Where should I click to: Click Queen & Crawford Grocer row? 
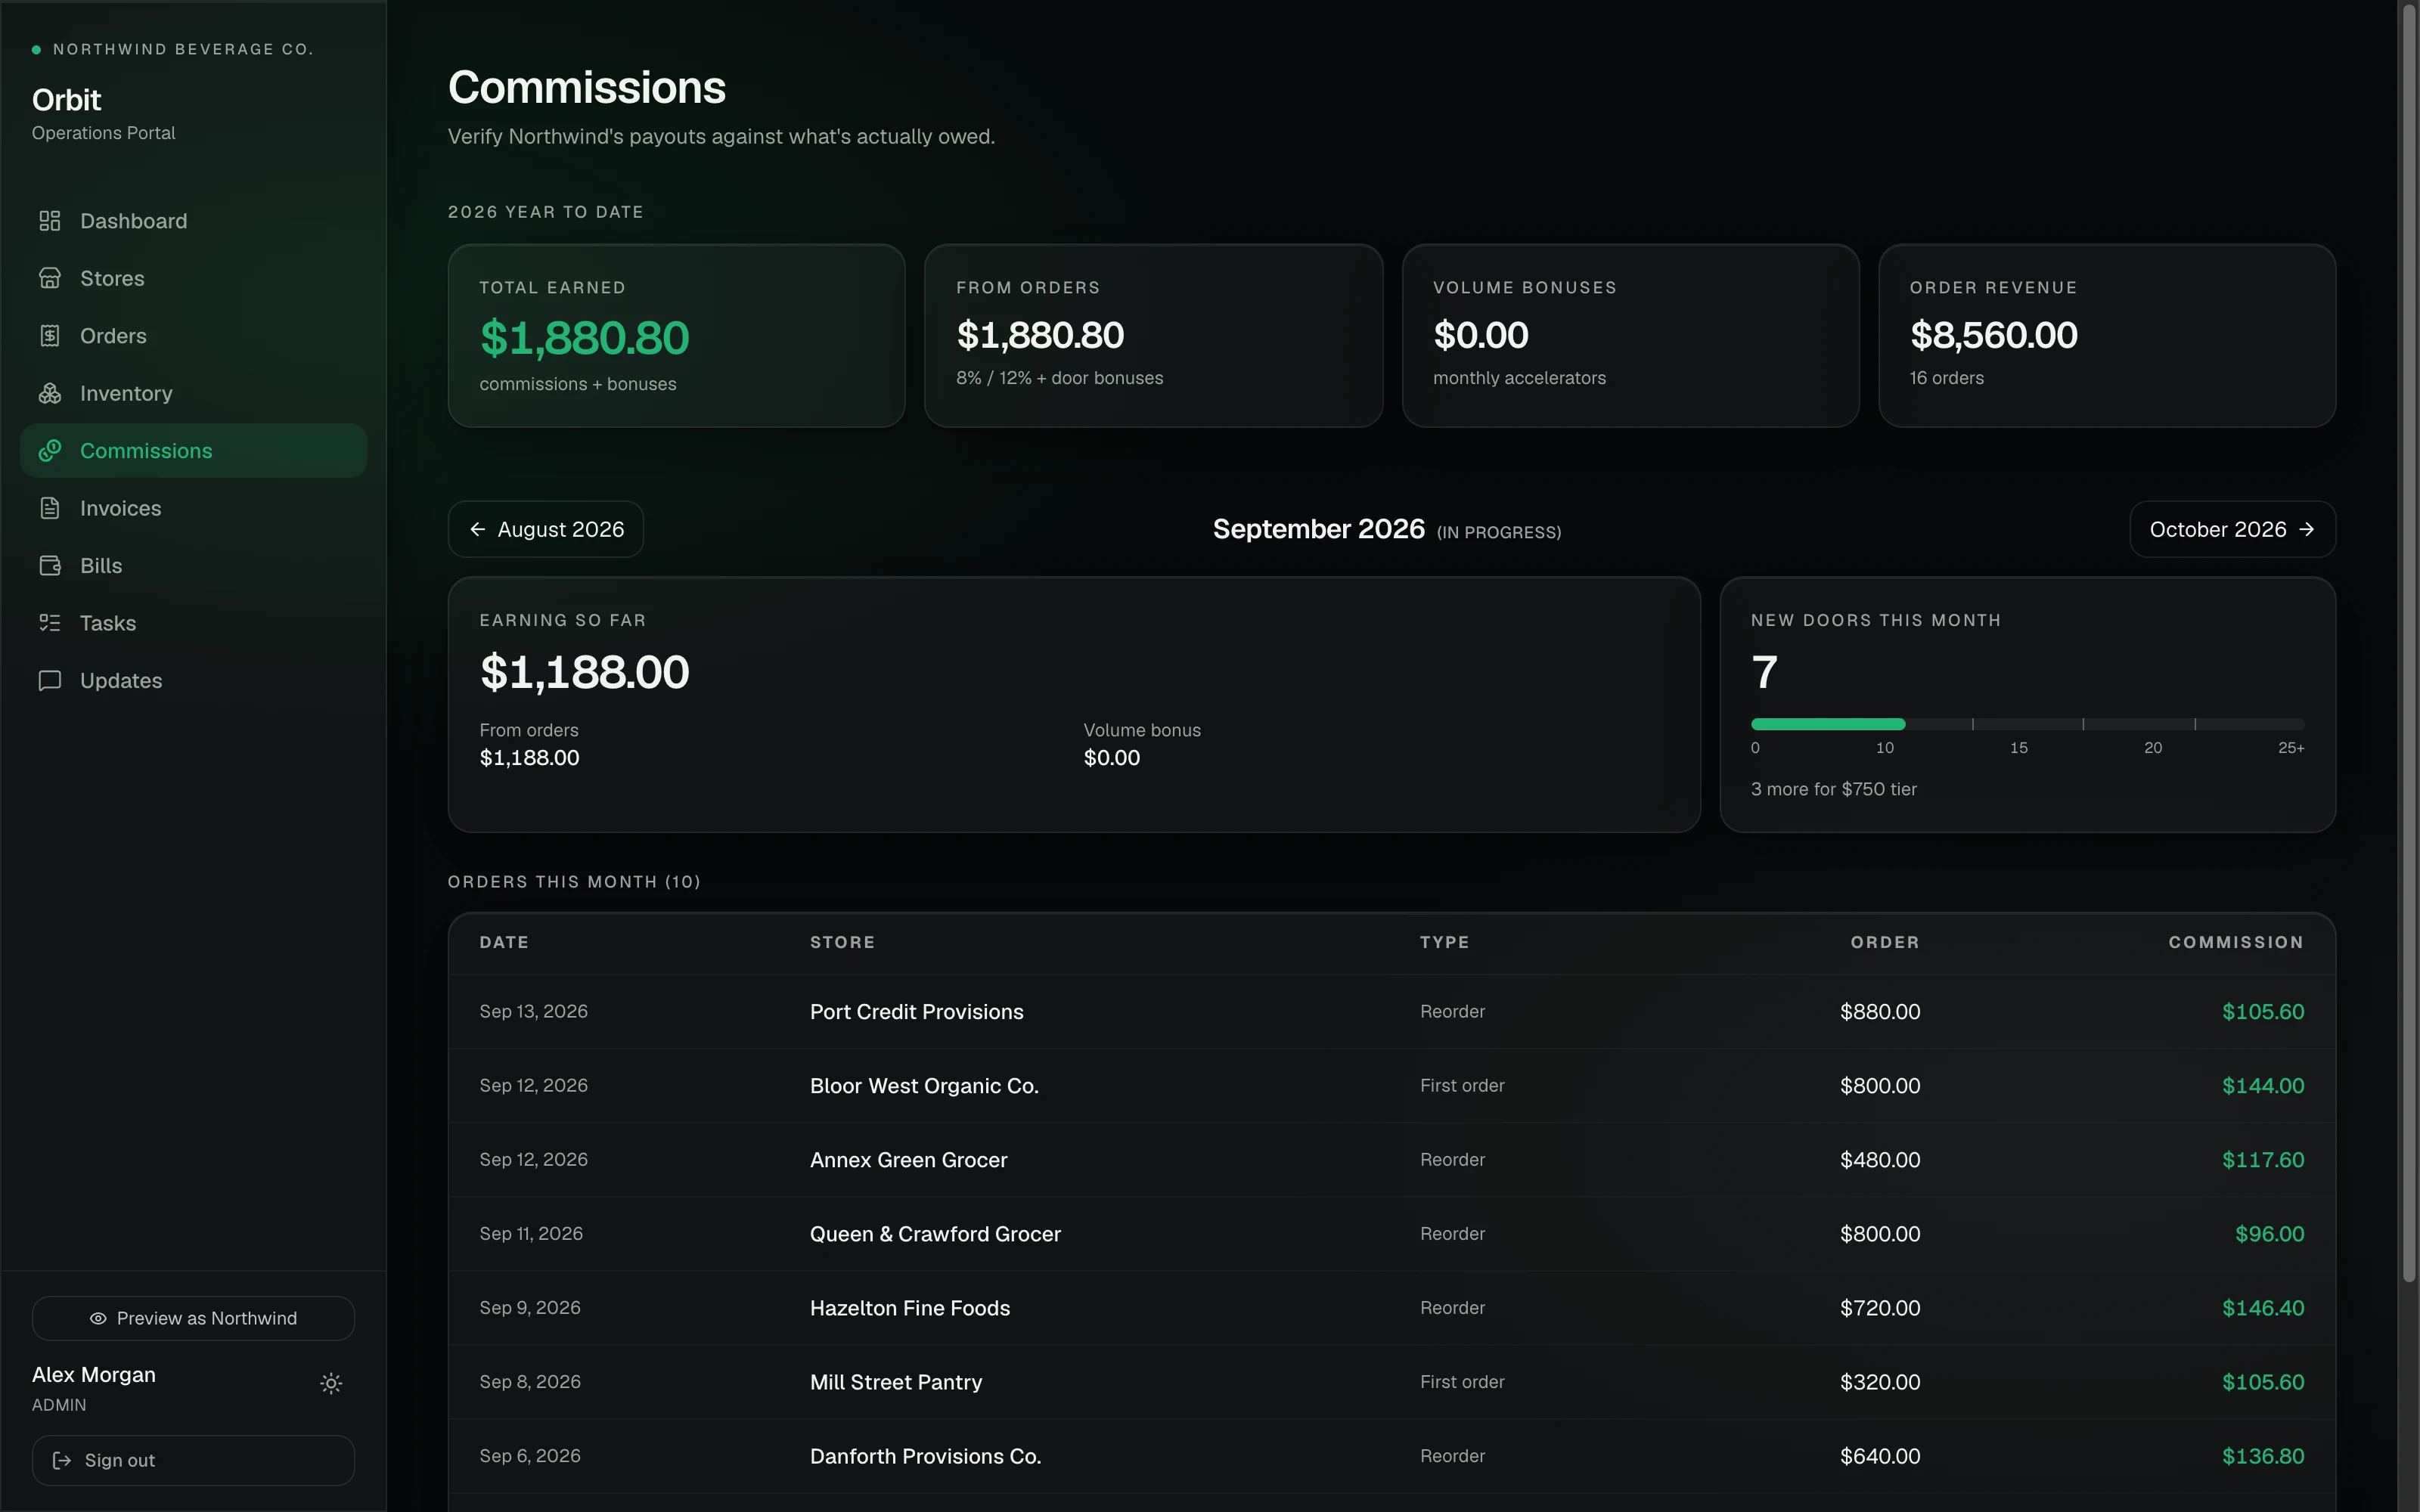coord(1392,1234)
